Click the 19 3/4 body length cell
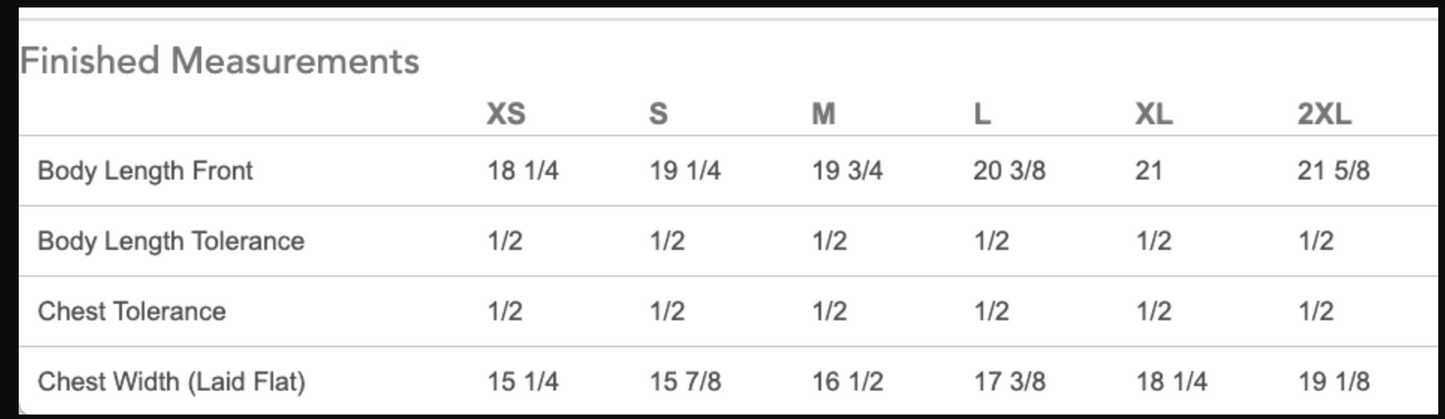1445x419 pixels. coord(847,171)
